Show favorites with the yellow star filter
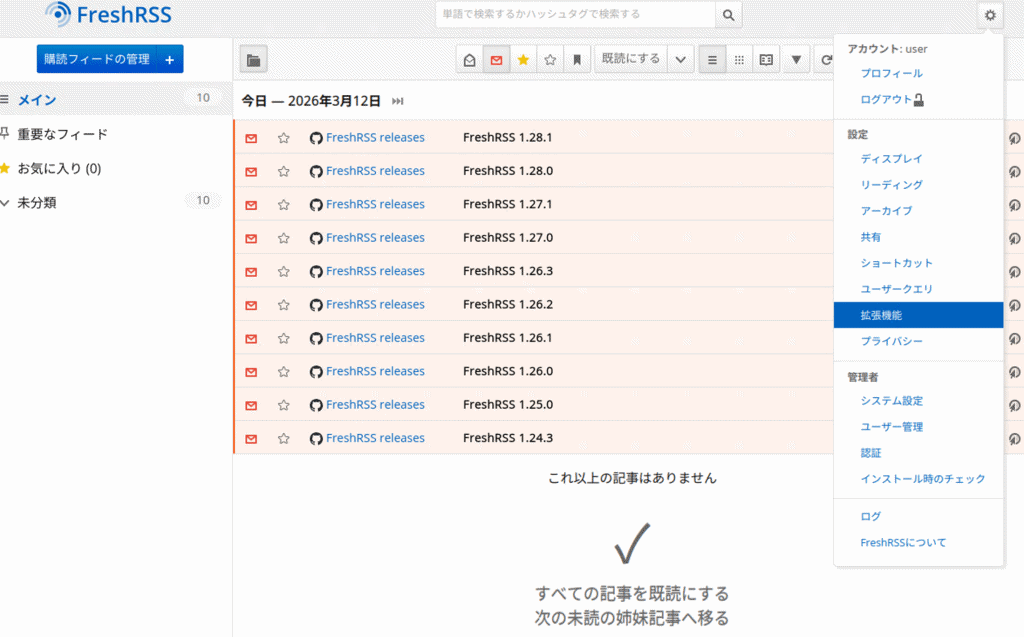Viewport: 1024px width, 637px height. [x=523, y=60]
